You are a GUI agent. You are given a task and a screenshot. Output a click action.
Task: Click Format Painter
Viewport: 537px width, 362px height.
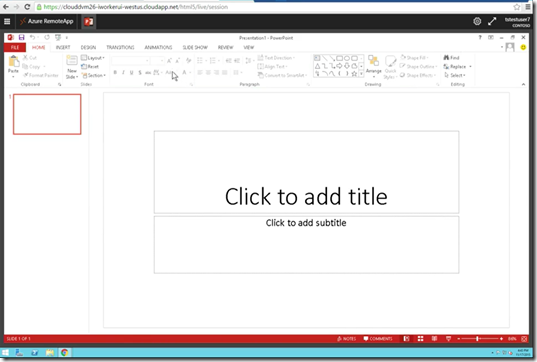coord(41,75)
